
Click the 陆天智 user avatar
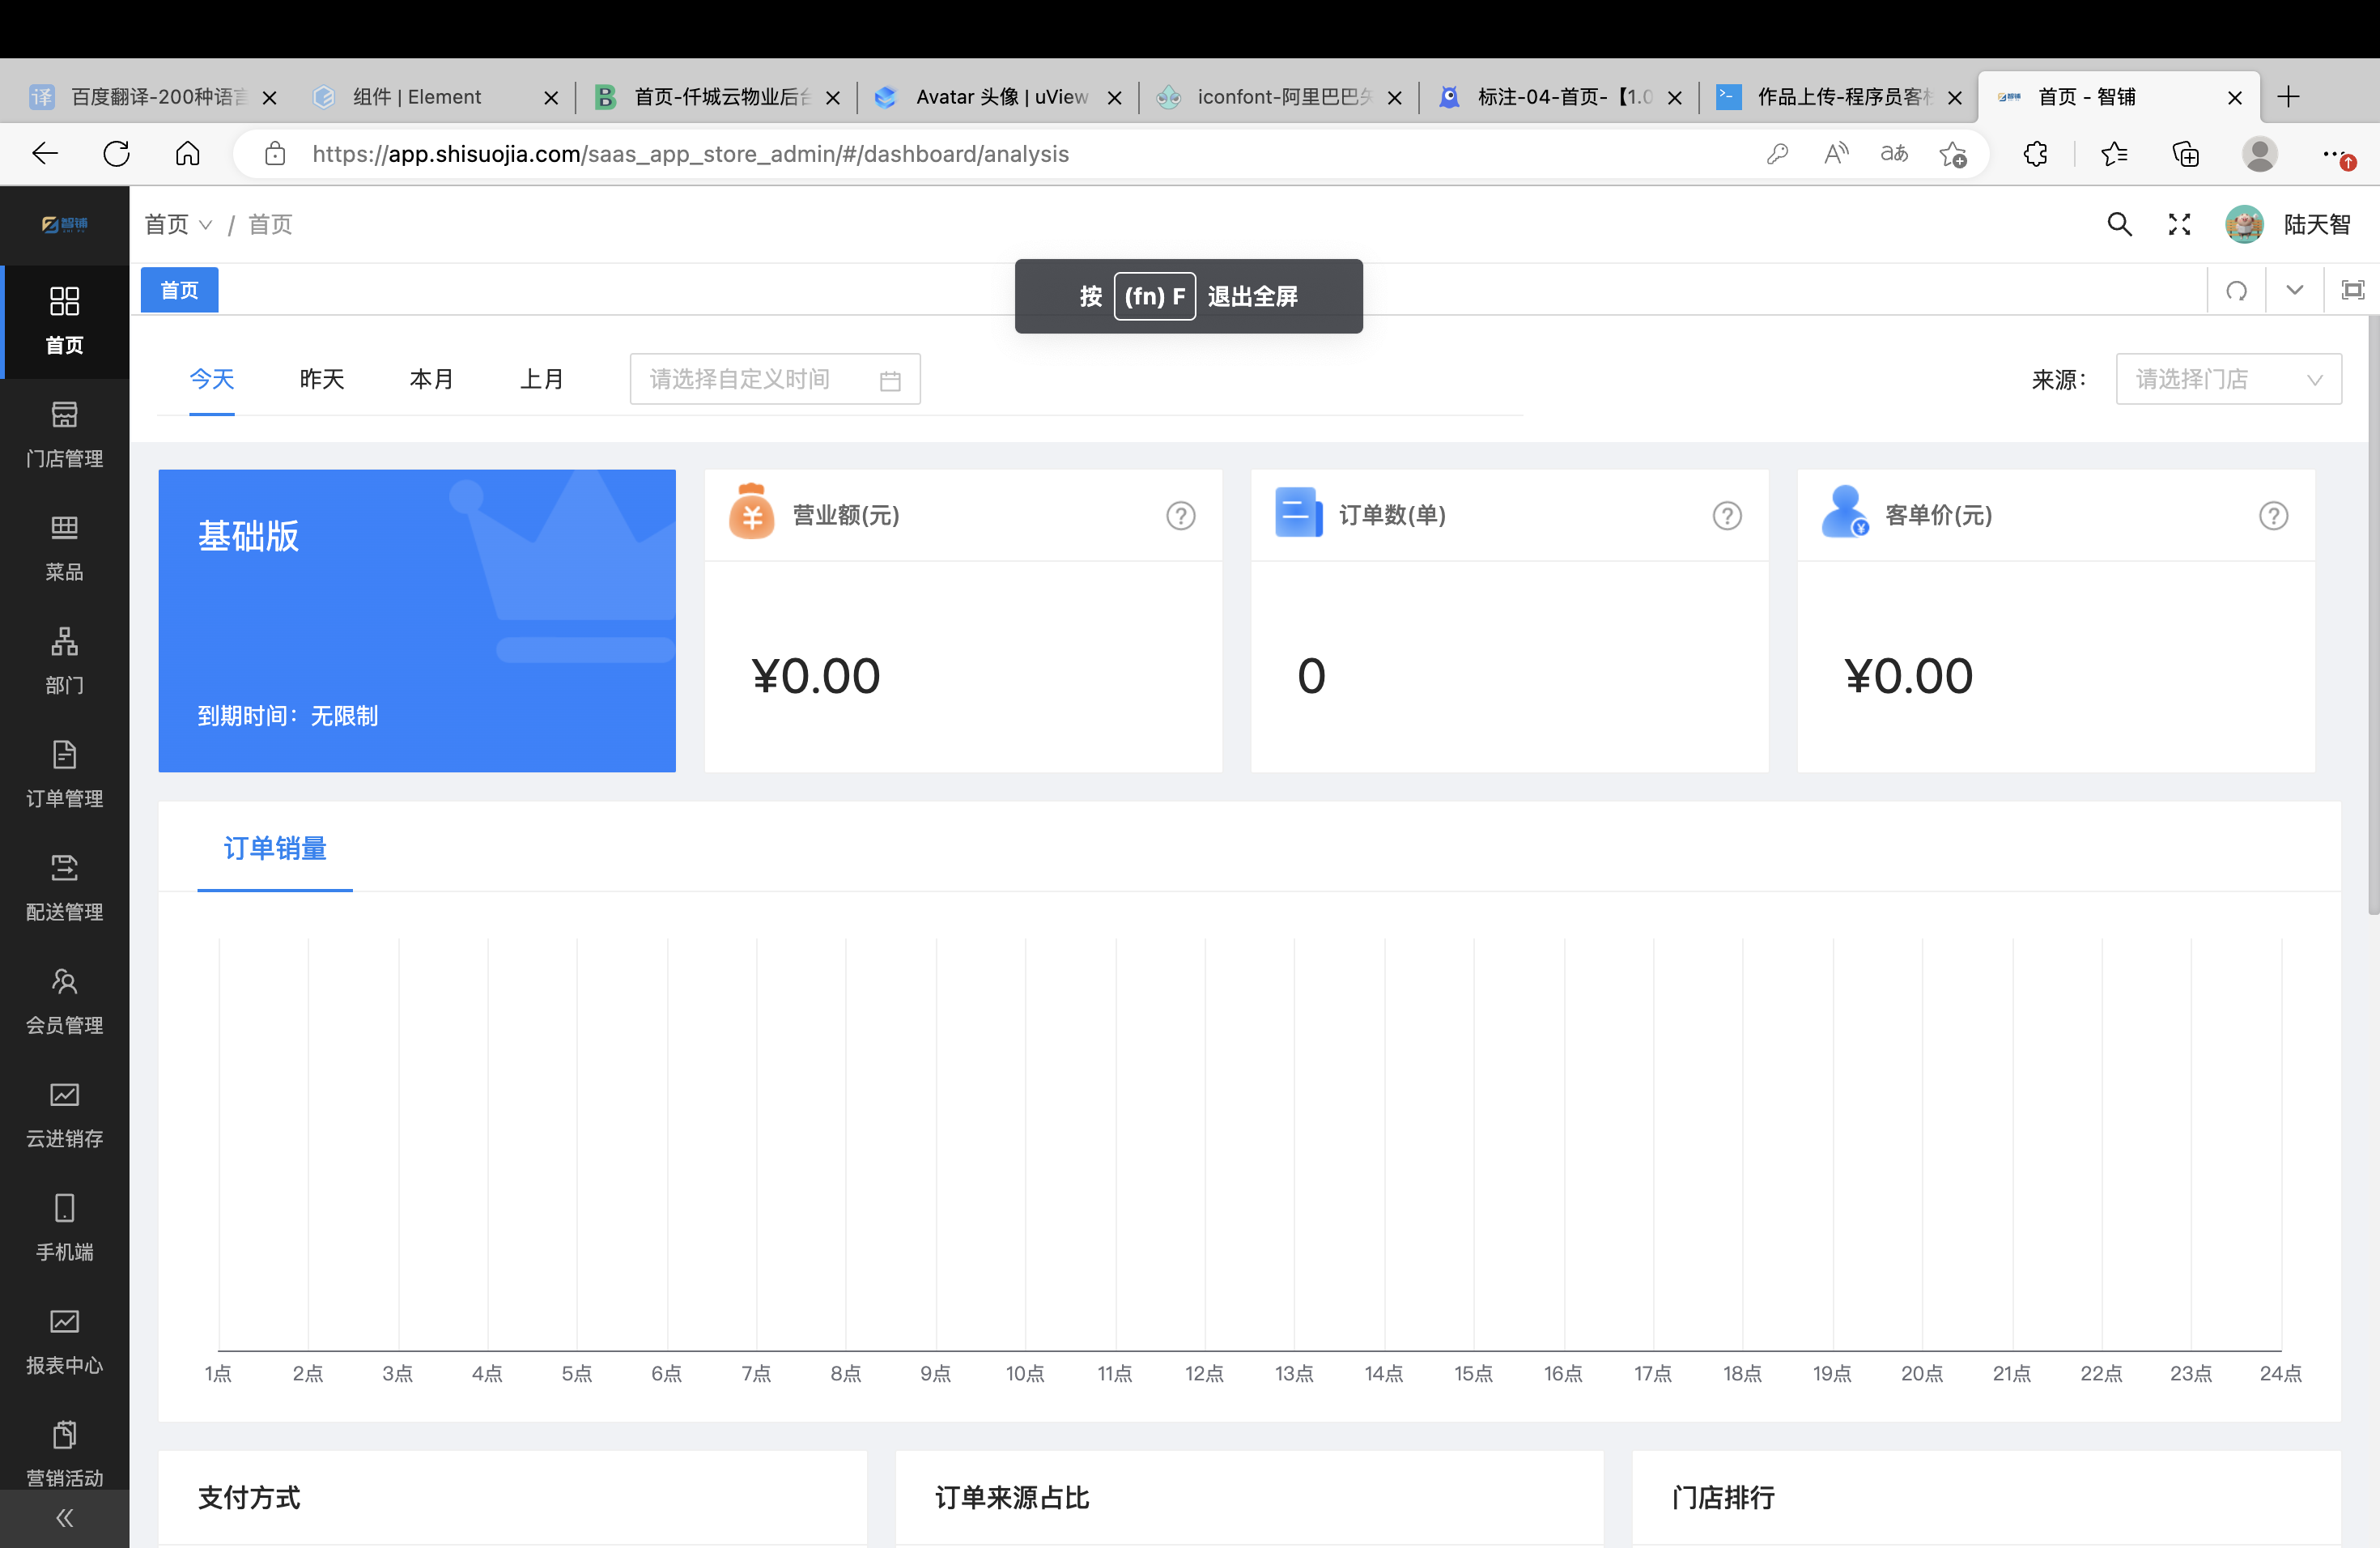point(2244,224)
